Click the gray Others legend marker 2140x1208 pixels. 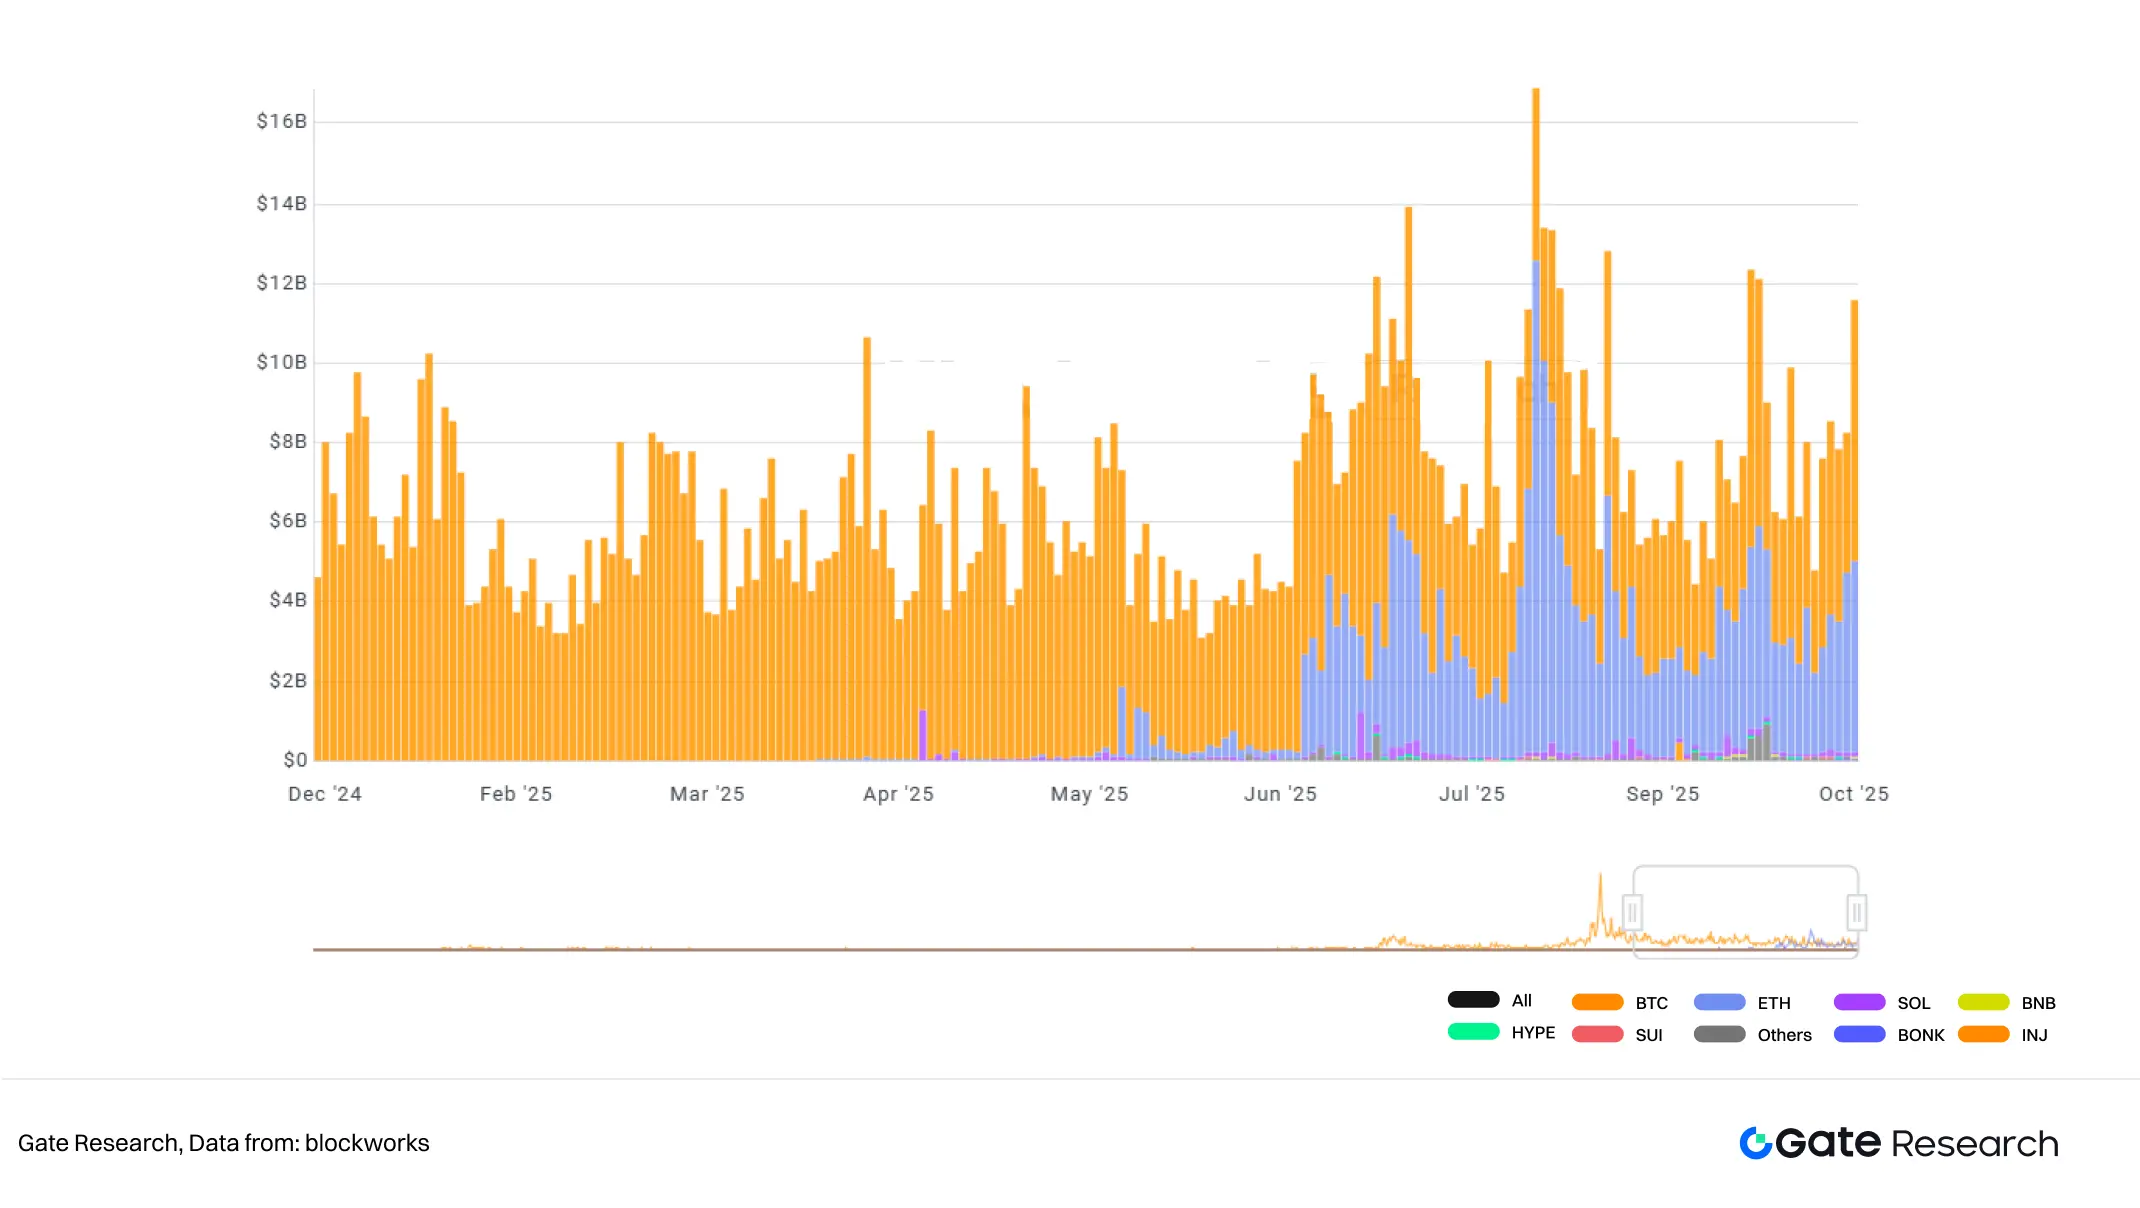[1719, 1035]
